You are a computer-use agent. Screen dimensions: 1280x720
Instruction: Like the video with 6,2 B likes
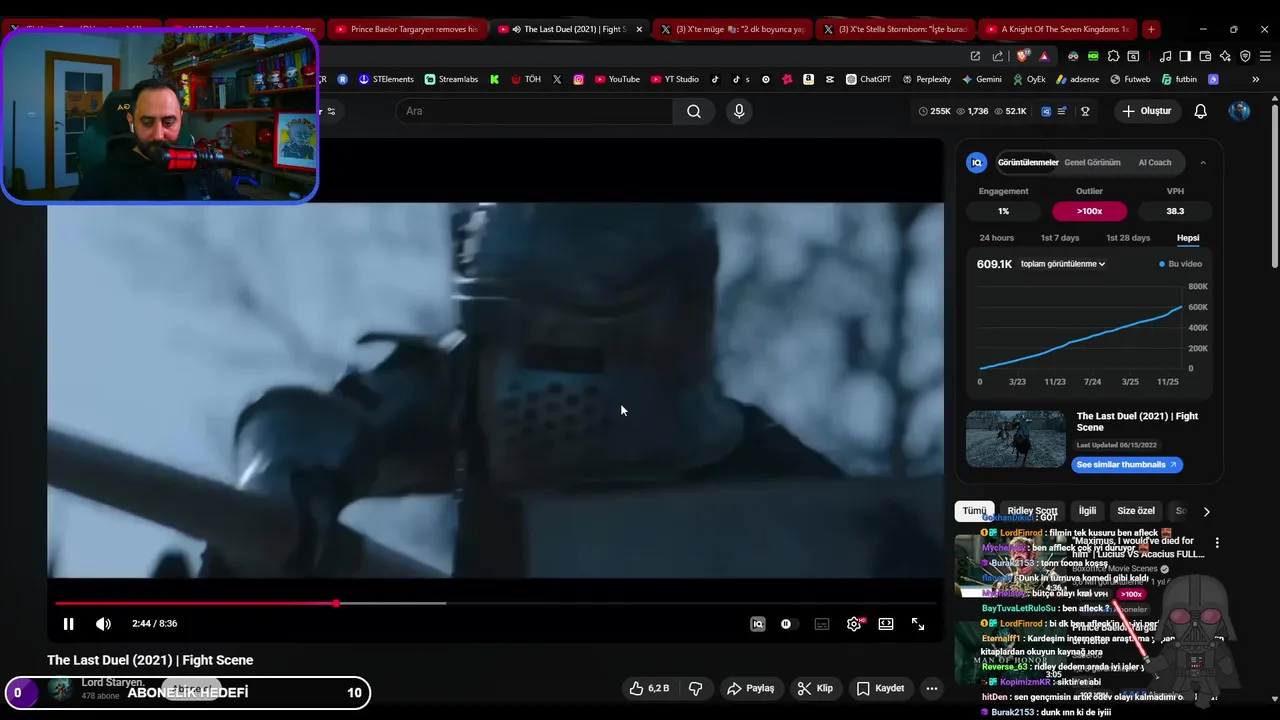(648, 688)
